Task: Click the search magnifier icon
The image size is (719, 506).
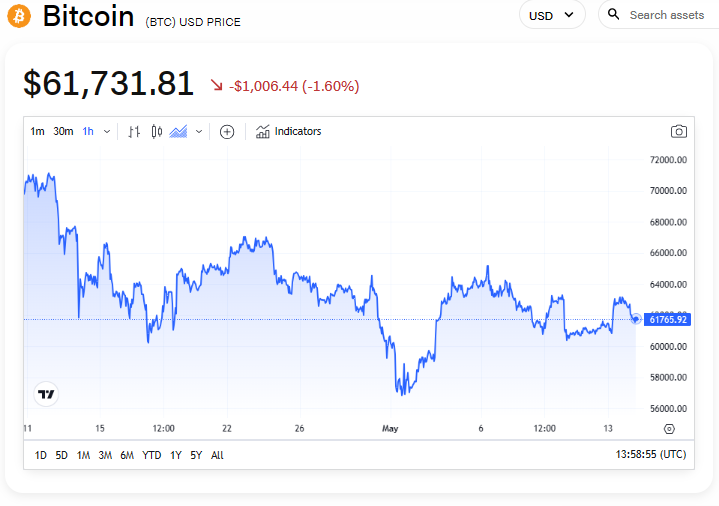Action: [x=615, y=15]
